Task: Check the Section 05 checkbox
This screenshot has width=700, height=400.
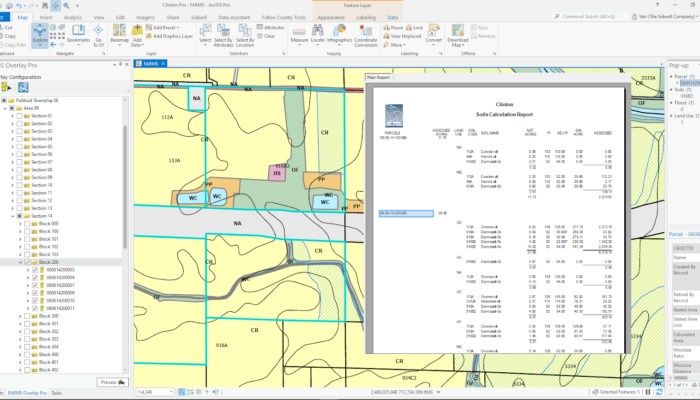Action: (x=20, y=147)
